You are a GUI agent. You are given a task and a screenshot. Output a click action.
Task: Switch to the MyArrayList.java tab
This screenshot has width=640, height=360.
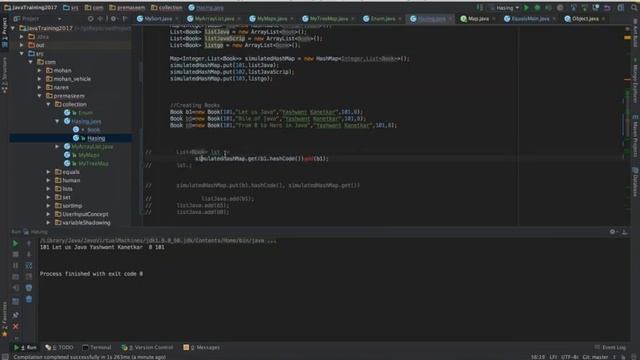(214, 19)
